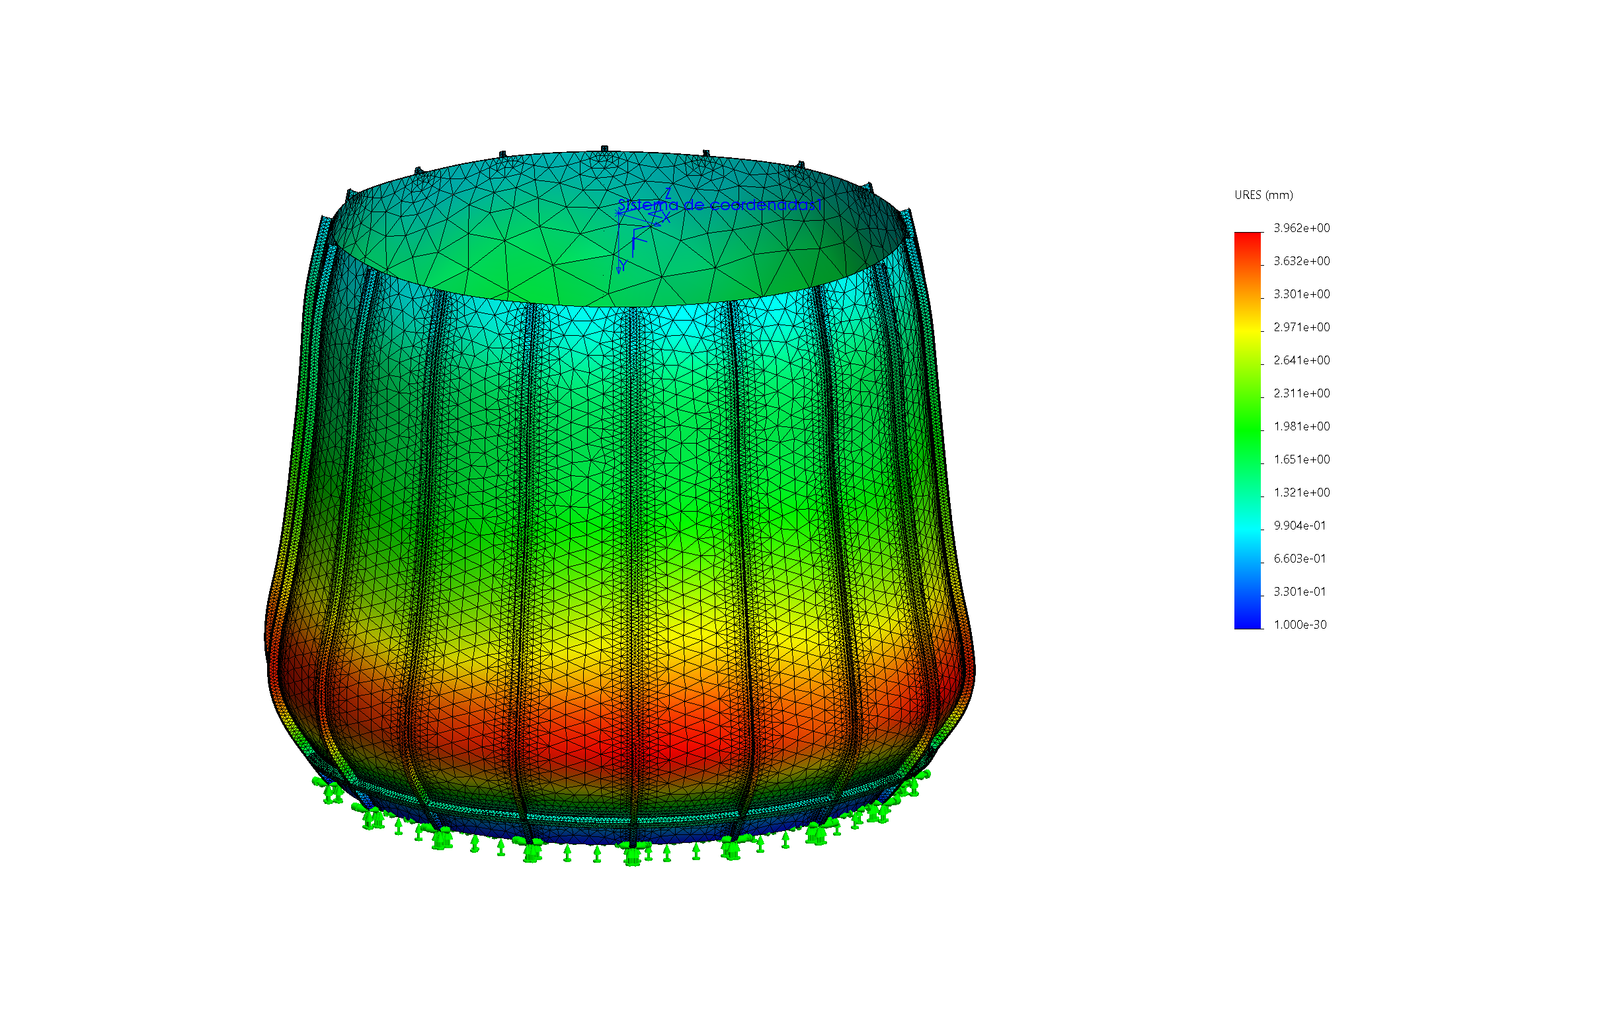The image size is (1600, 1026).
Task: Select the 'Sistema de coordenadas1' label
Action: (720, 205)
